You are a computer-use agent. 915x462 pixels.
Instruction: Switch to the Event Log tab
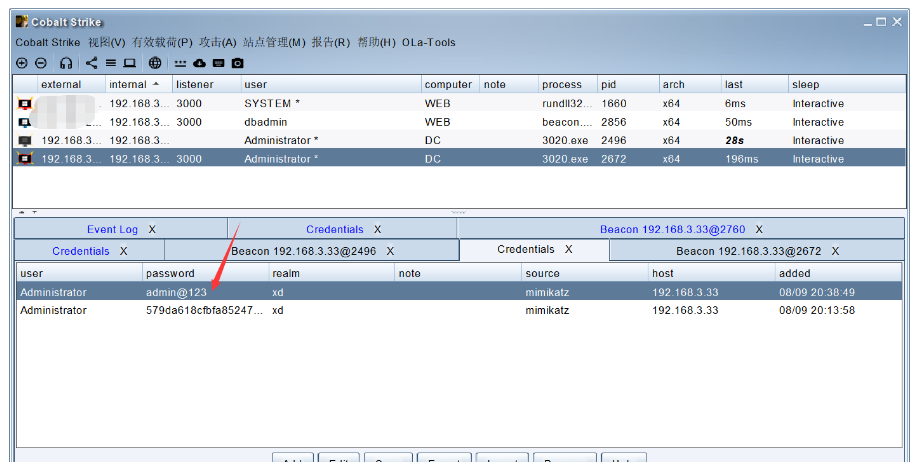(112, 229)
